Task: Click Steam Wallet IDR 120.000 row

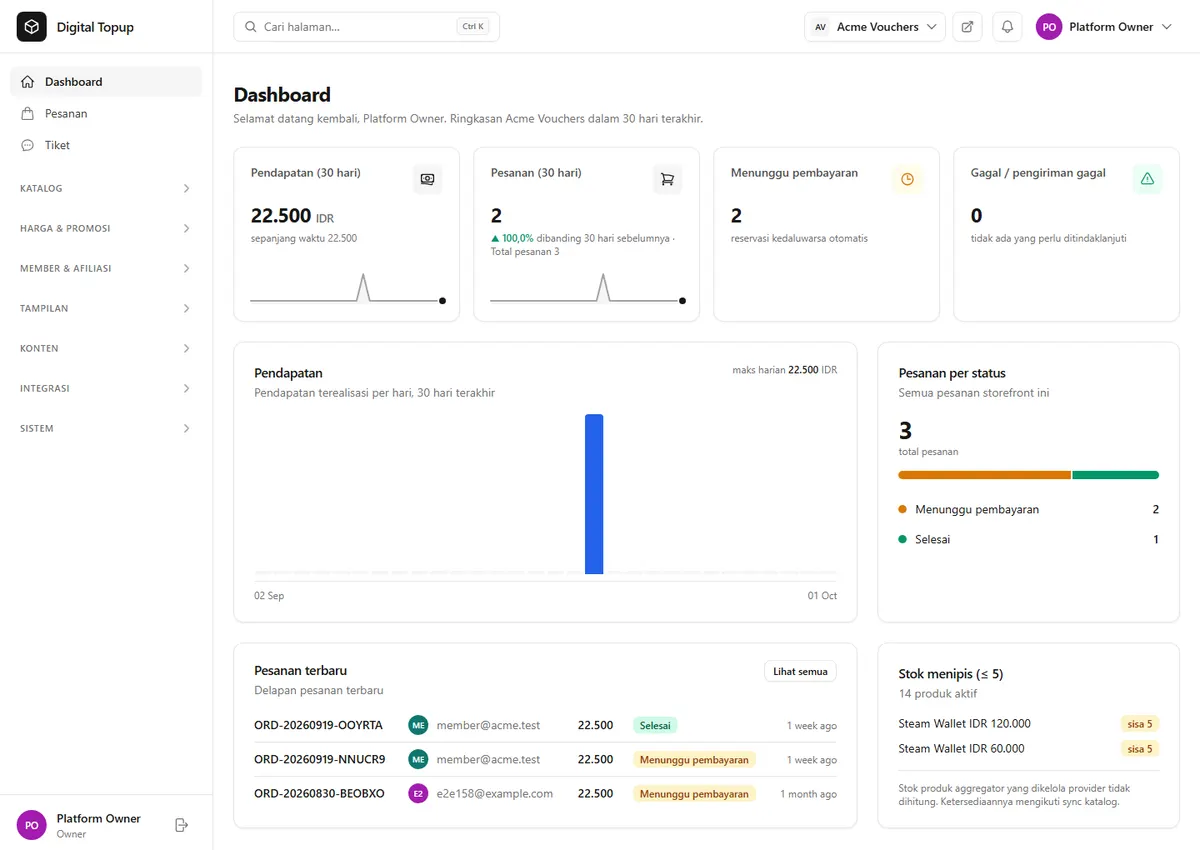Action: pyautogui.click(x=1028, y=723)
